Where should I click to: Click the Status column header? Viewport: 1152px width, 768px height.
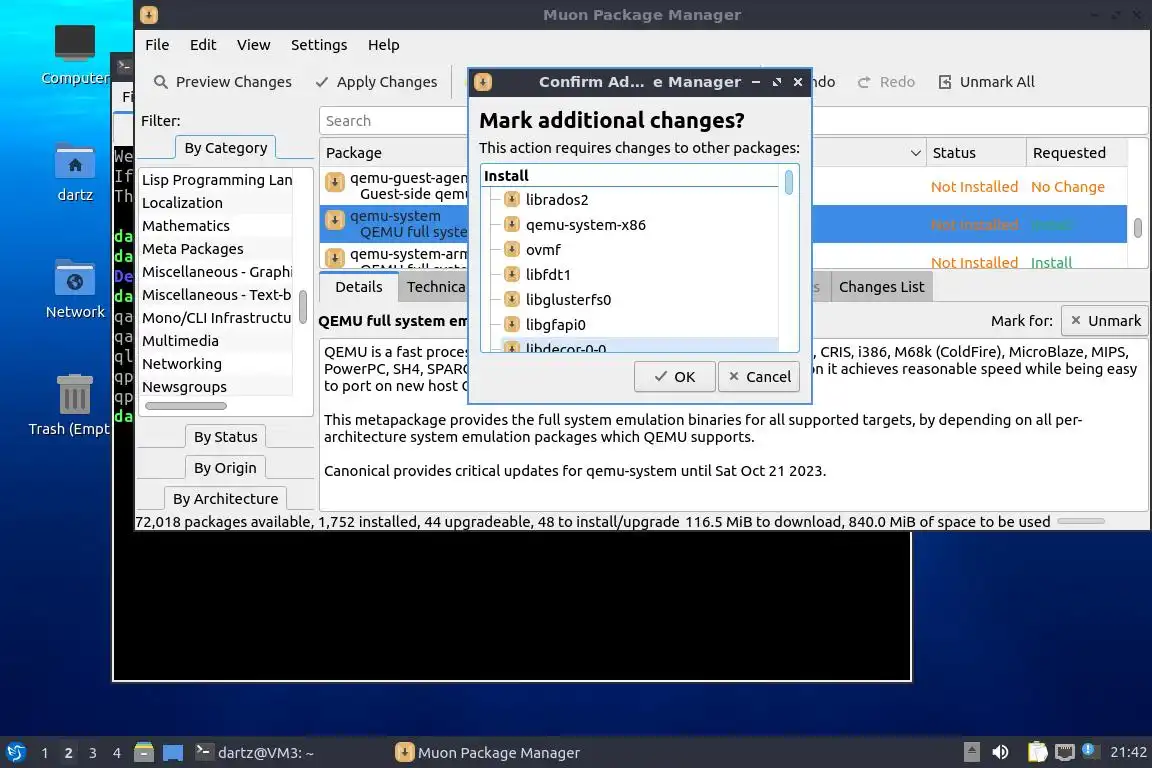point(976,153)
